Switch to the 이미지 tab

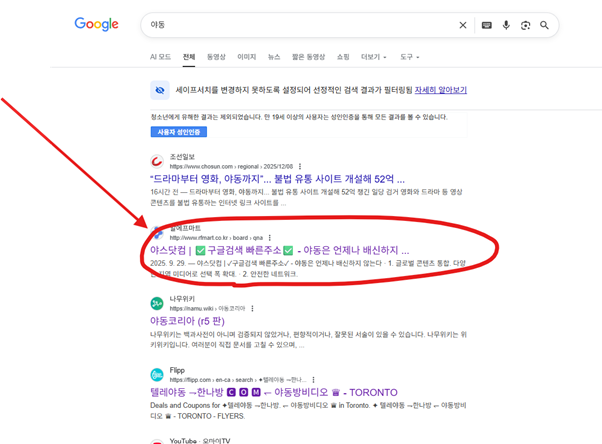point(246,57)
